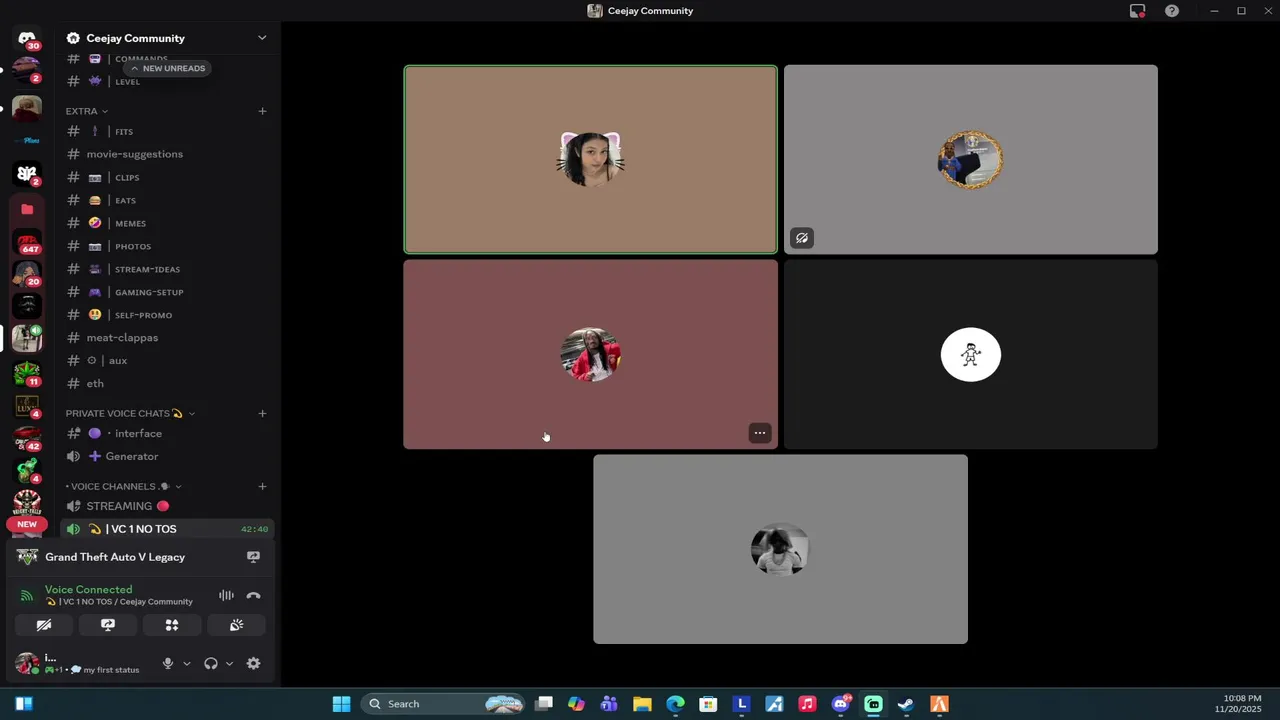The image size is (1280, 720).
Task: Add channel to PRIVATE VOICE CHATS
Action: click(x=262, y=413)
